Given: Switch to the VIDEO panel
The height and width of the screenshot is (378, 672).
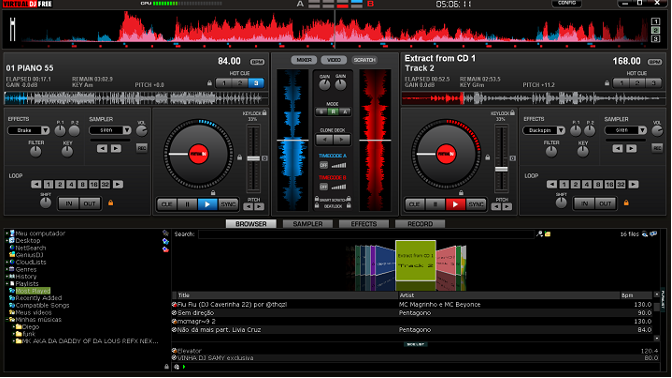Looking at the screenshot, I should click(x=334, y=60).
